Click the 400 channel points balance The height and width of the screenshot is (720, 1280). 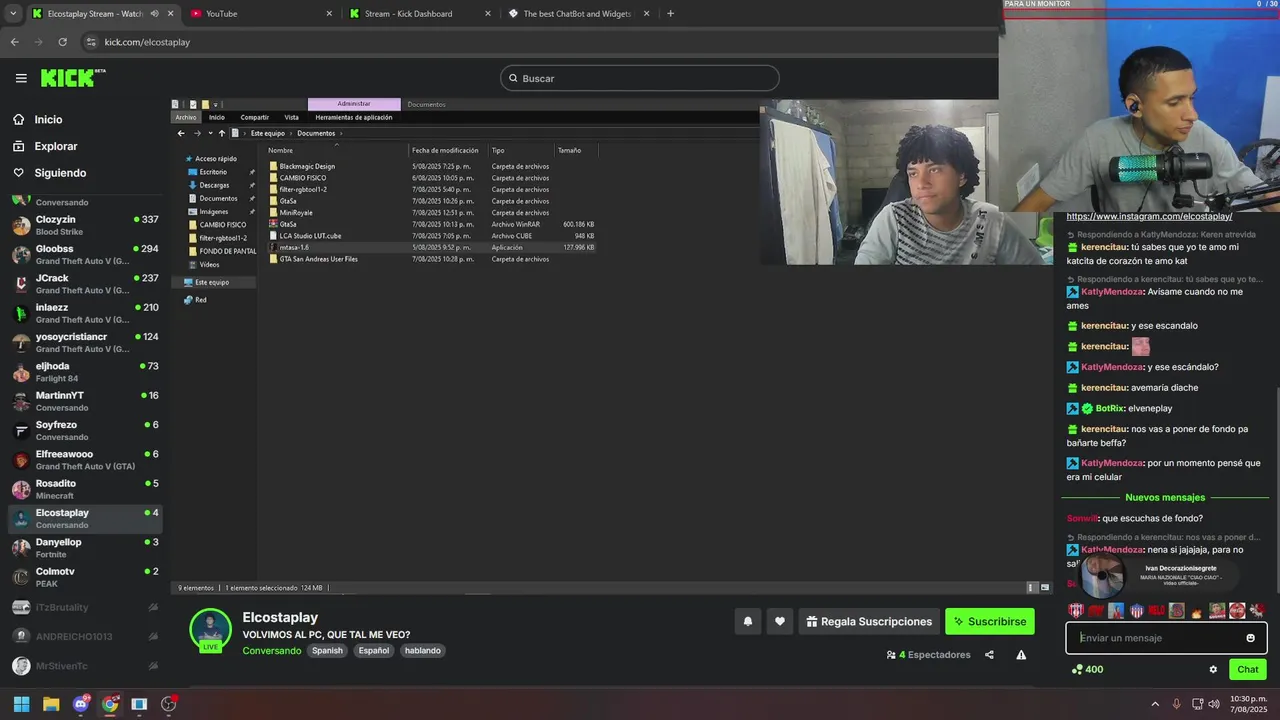coord(1087,669)
